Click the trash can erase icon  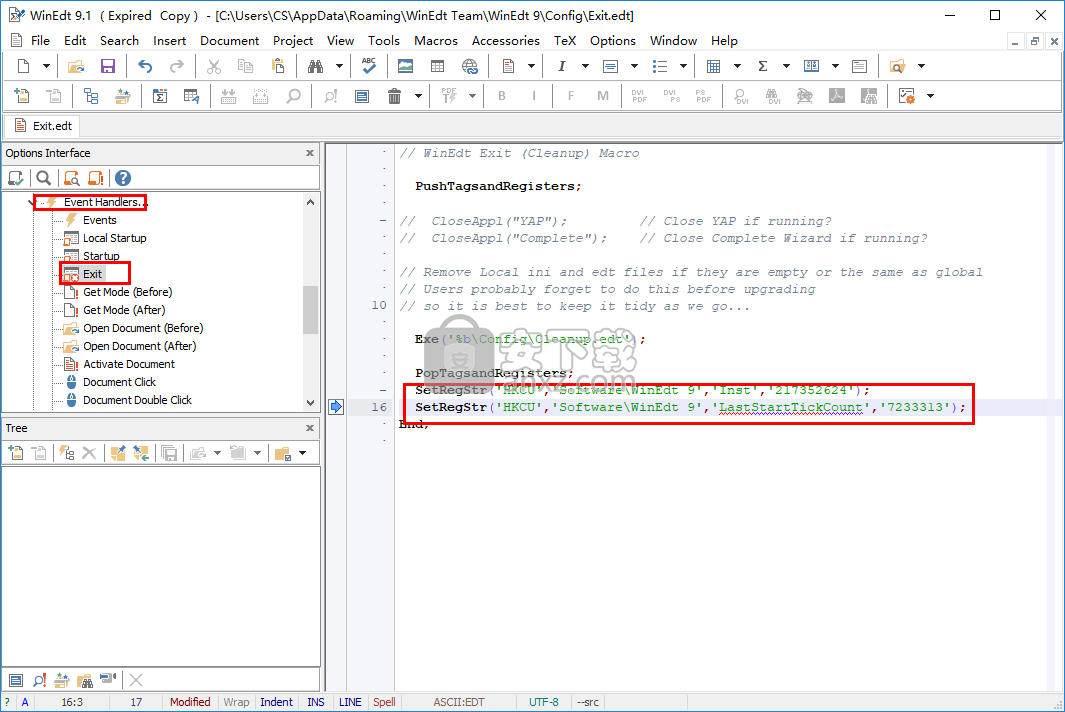point(395,96)
